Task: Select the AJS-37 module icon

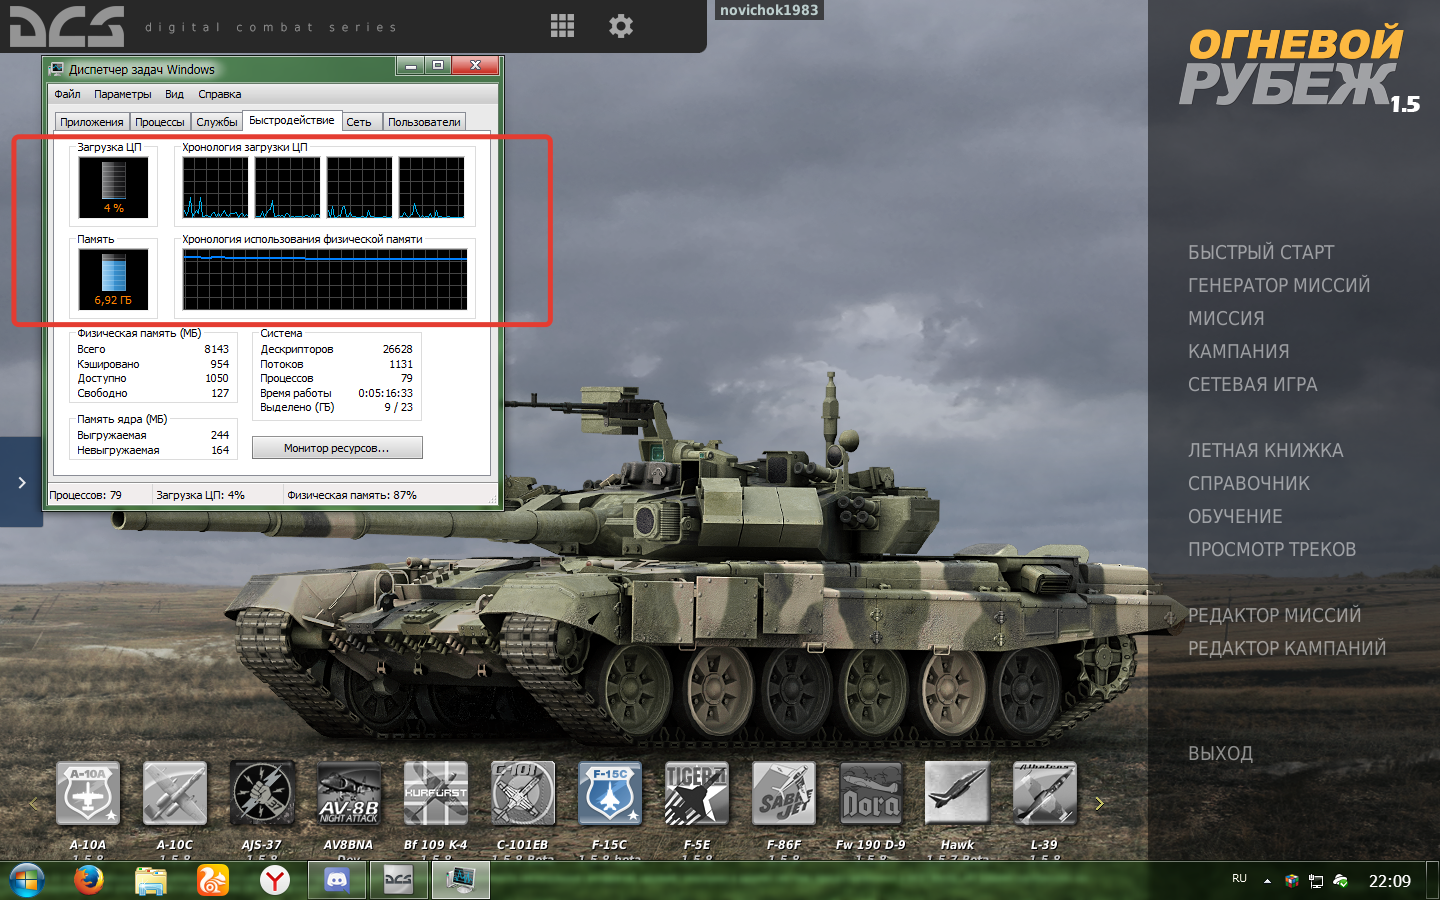Action: (x=262, y=794)
